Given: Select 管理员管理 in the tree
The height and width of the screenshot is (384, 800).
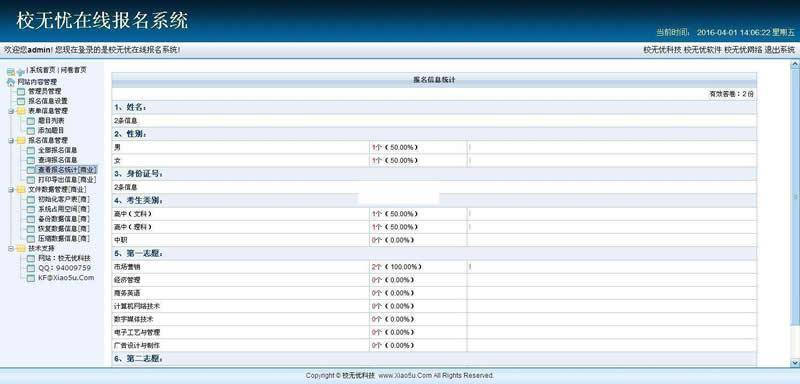Looking at the screenshot, I should click(44, 92).
